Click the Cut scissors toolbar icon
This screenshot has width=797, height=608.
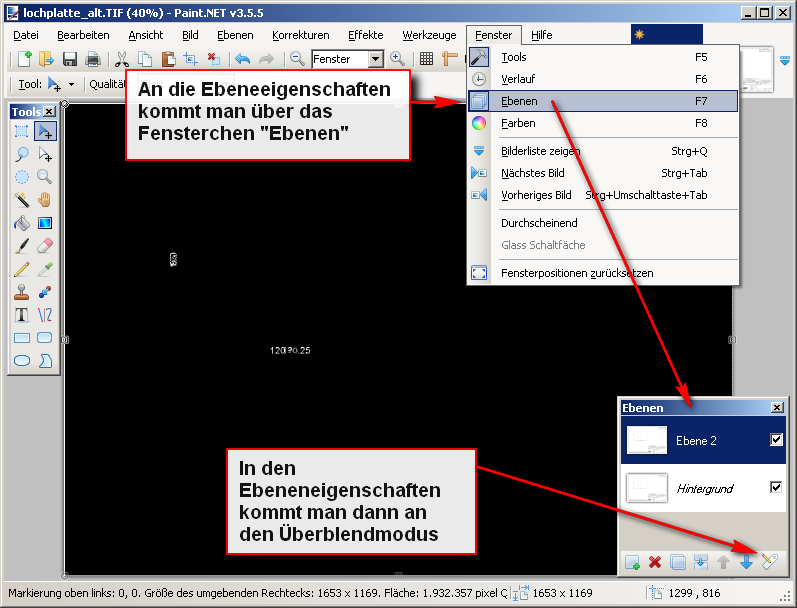coord(121,59)
